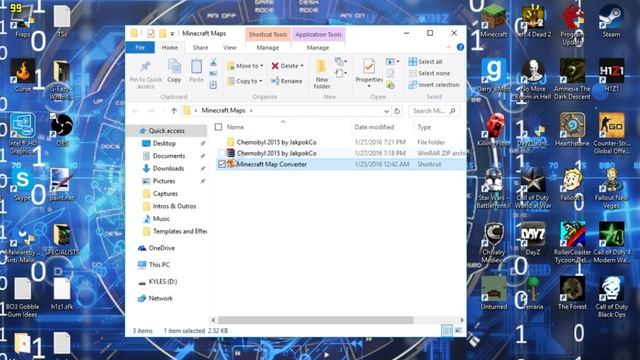The width and height of the screenshot is (640, 360).
Task: Click the horizontal scrollbar in file list
Action: [315, 320]
